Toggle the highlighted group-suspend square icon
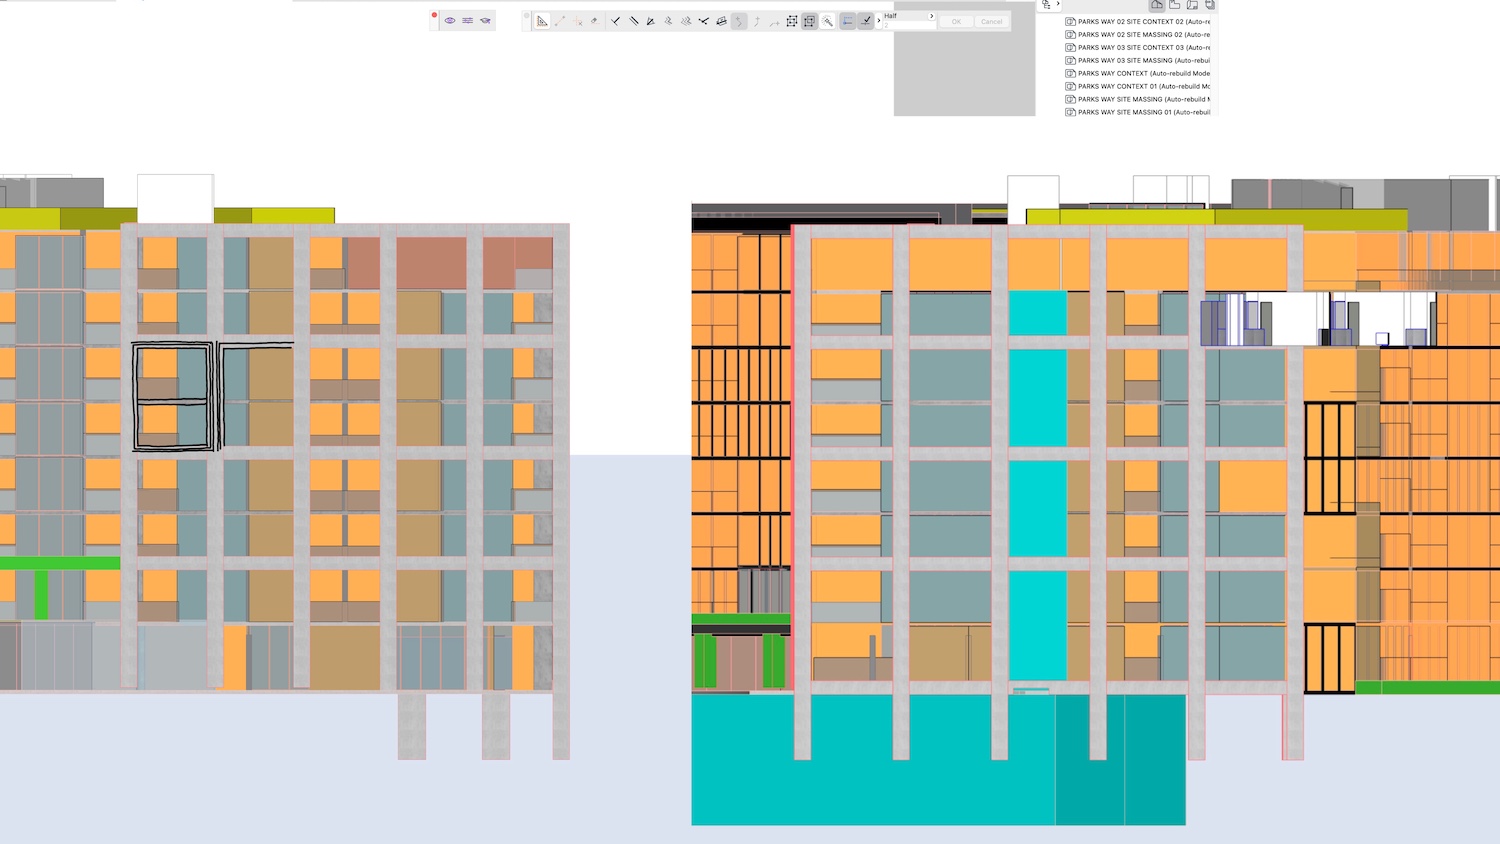The width and height of the screenshot is (1500, 844). (x=809, y=21)
